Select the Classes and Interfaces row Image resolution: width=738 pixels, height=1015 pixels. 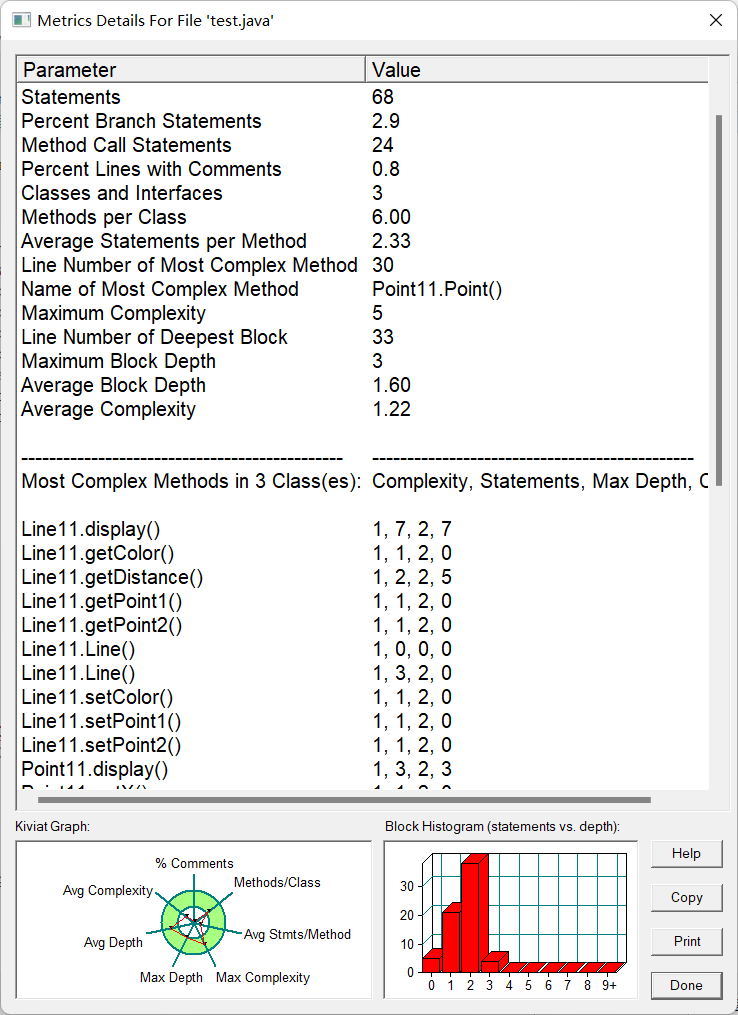click(x=363, y=193)
